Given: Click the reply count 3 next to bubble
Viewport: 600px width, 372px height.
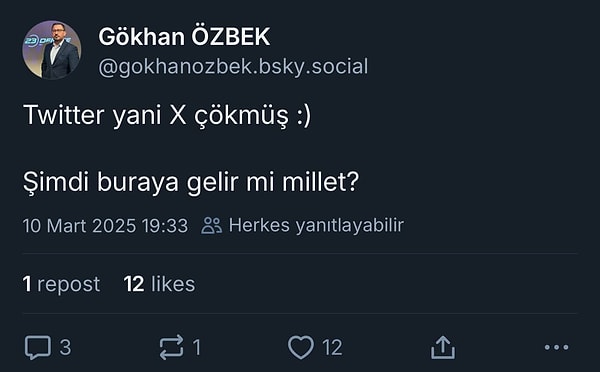Looking at the screenshot, I should pyautogui.click(x=65, y=348).
